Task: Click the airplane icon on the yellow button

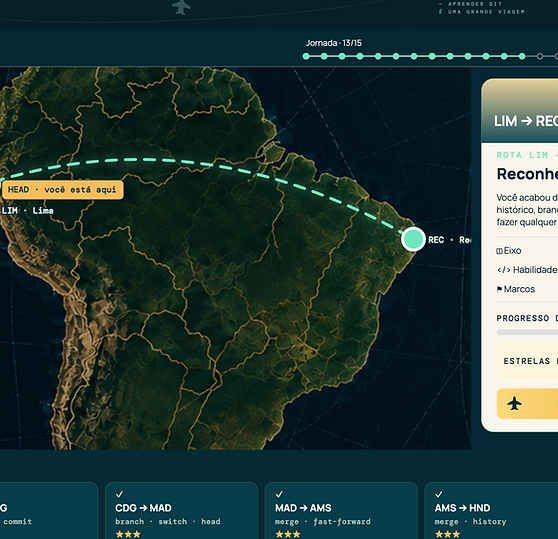Action: [514, 403]
